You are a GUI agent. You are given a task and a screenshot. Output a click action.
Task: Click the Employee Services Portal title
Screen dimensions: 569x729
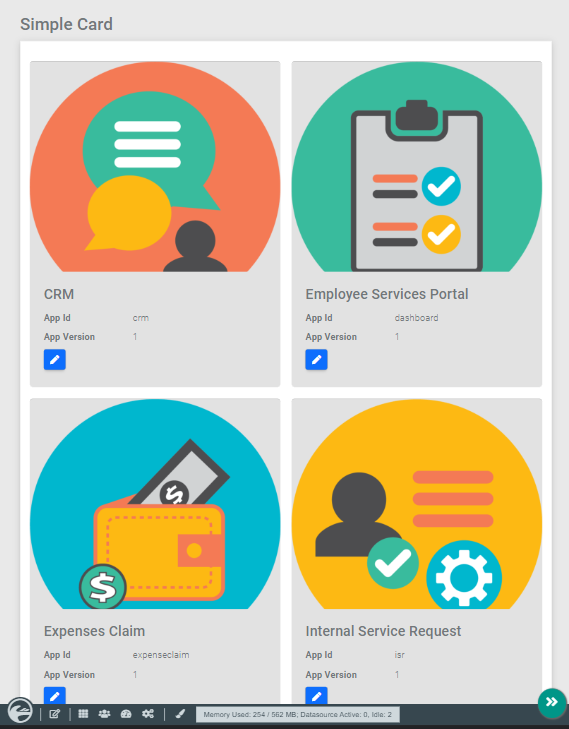click(x=387, y=294)
